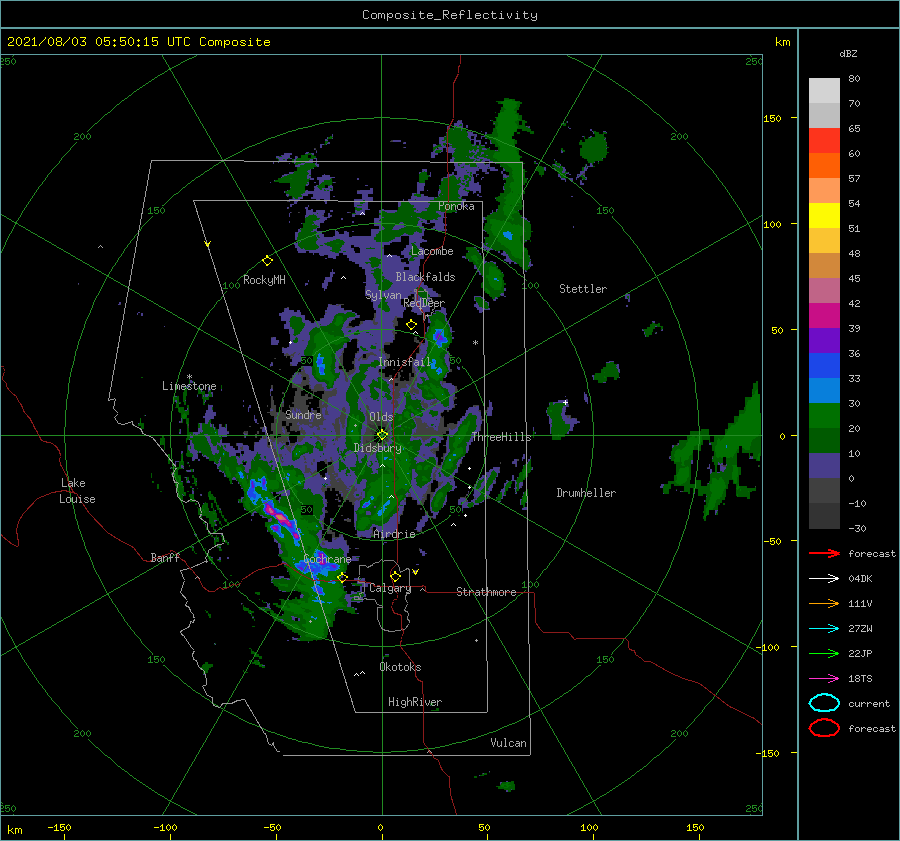Viewport: 900px width, 841px height.
Task: Click the Okotoks city label
Action: [x=400, y=667]
